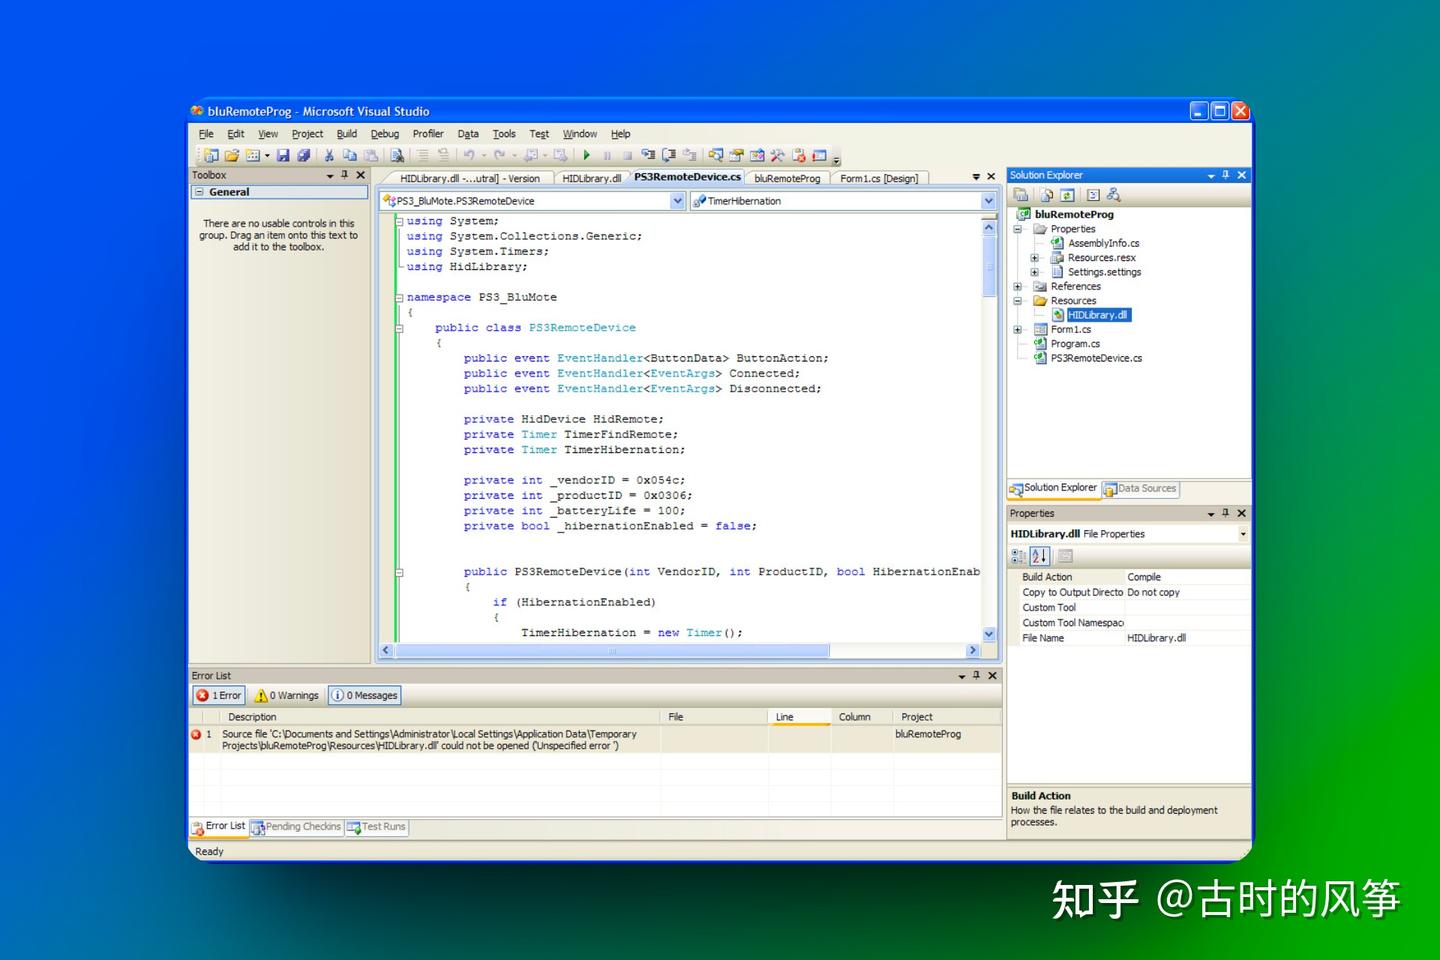The height and width of the screenshot is (960, 1440).
Task: Sort errors by Line column header
Action: coord(800,717)
